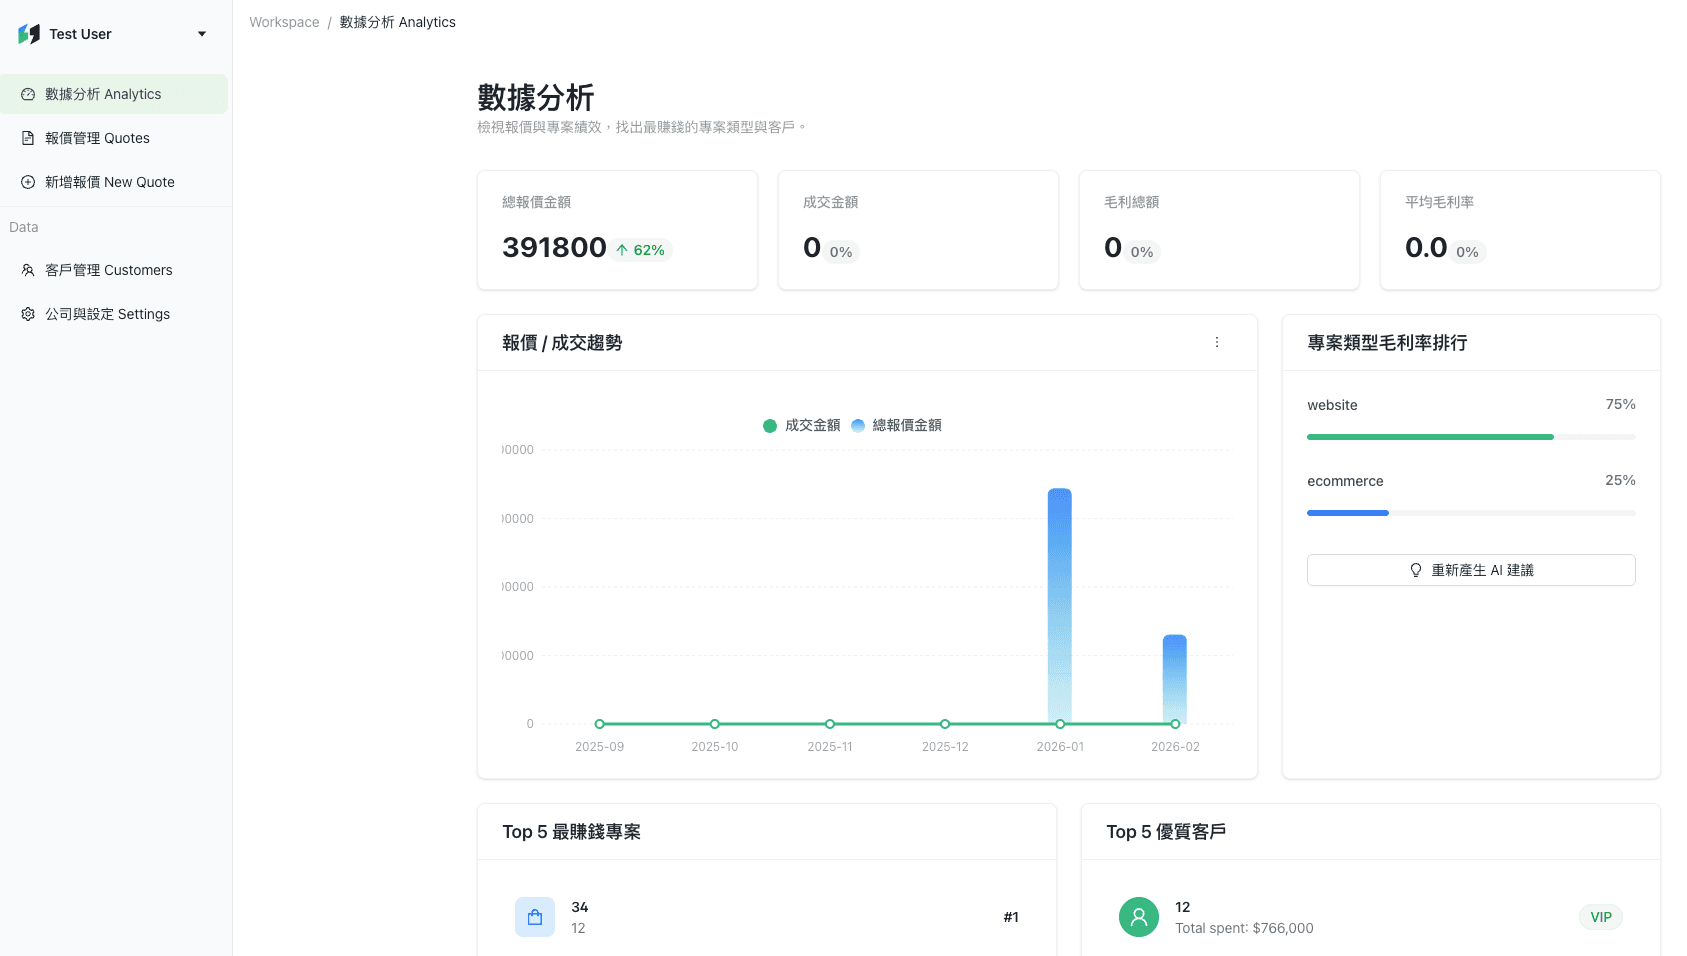Open the chart options kebab menu

1217,342
